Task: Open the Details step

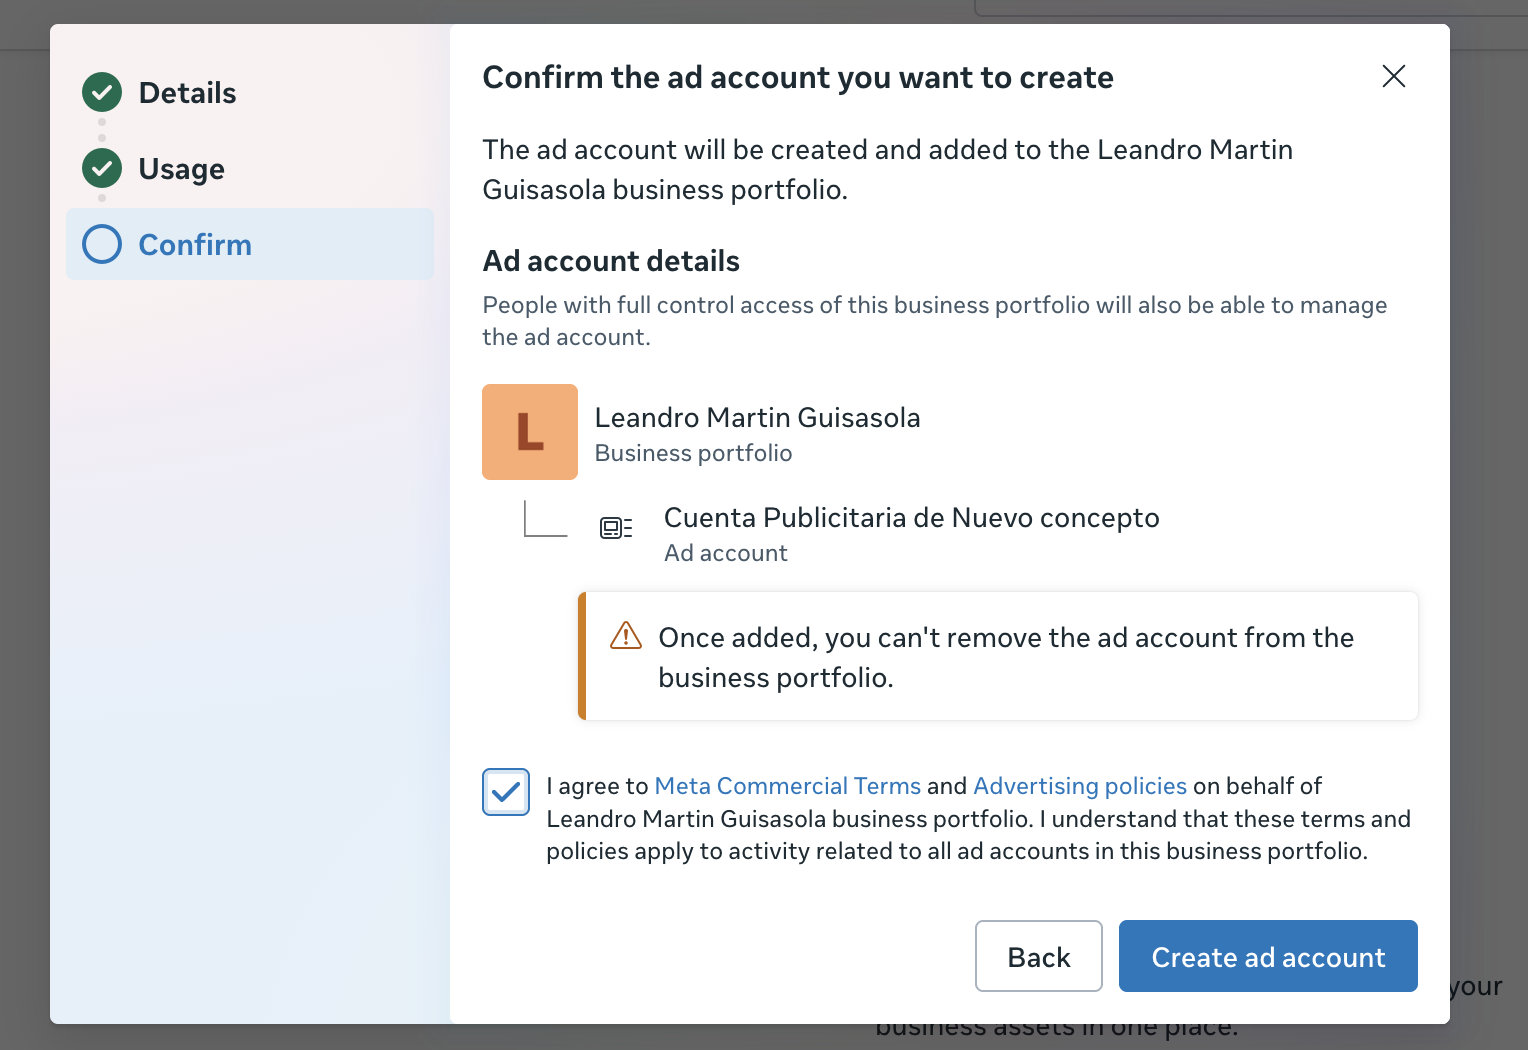Action: [187, 93]
